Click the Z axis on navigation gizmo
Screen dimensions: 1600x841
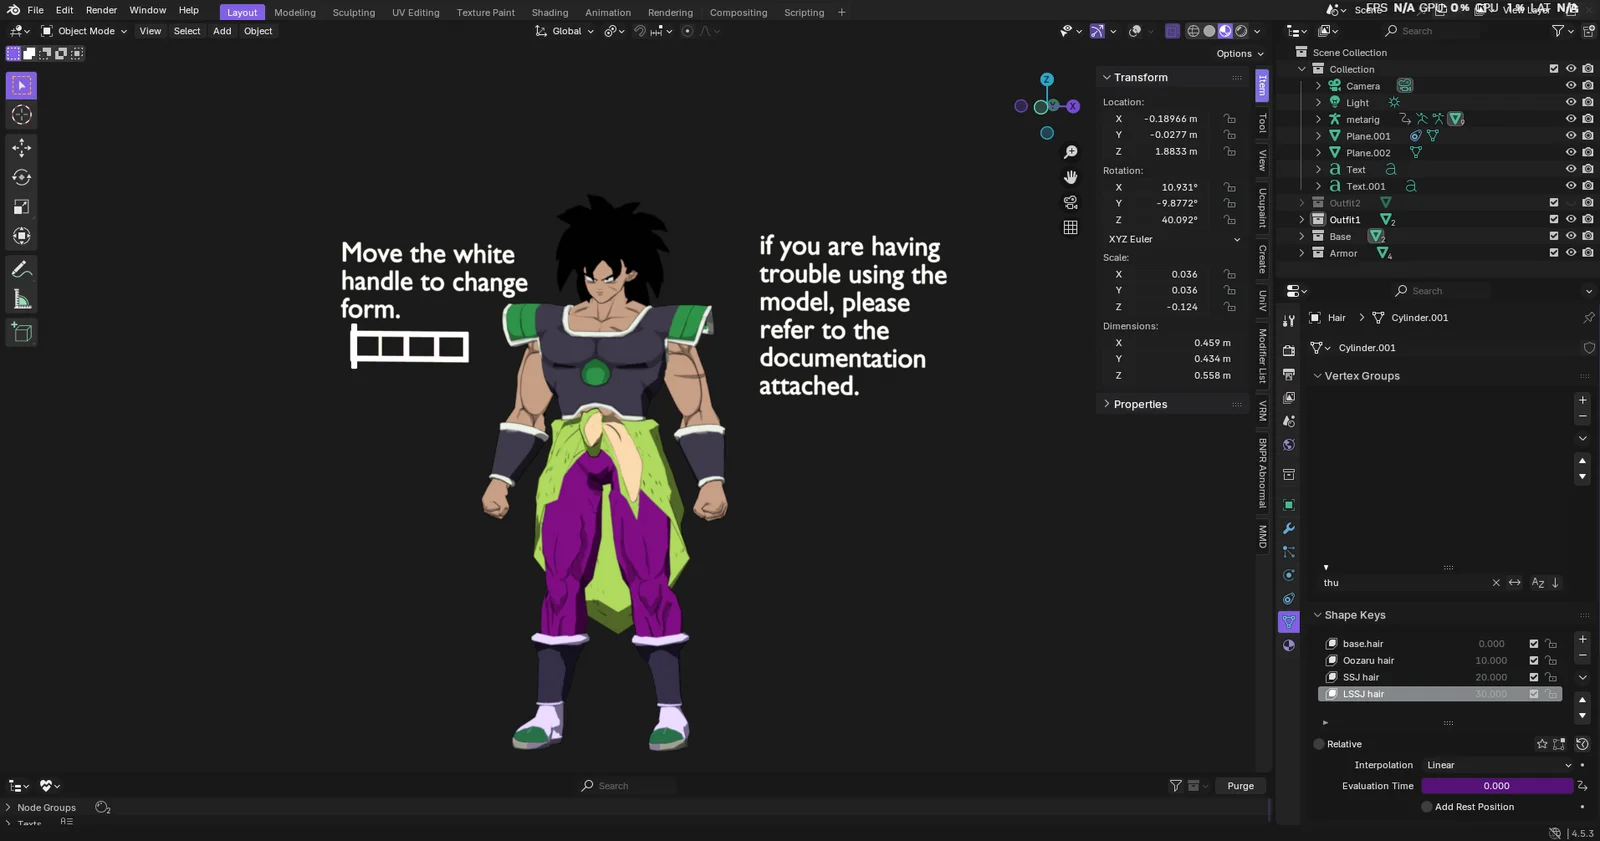(1047, 79)
